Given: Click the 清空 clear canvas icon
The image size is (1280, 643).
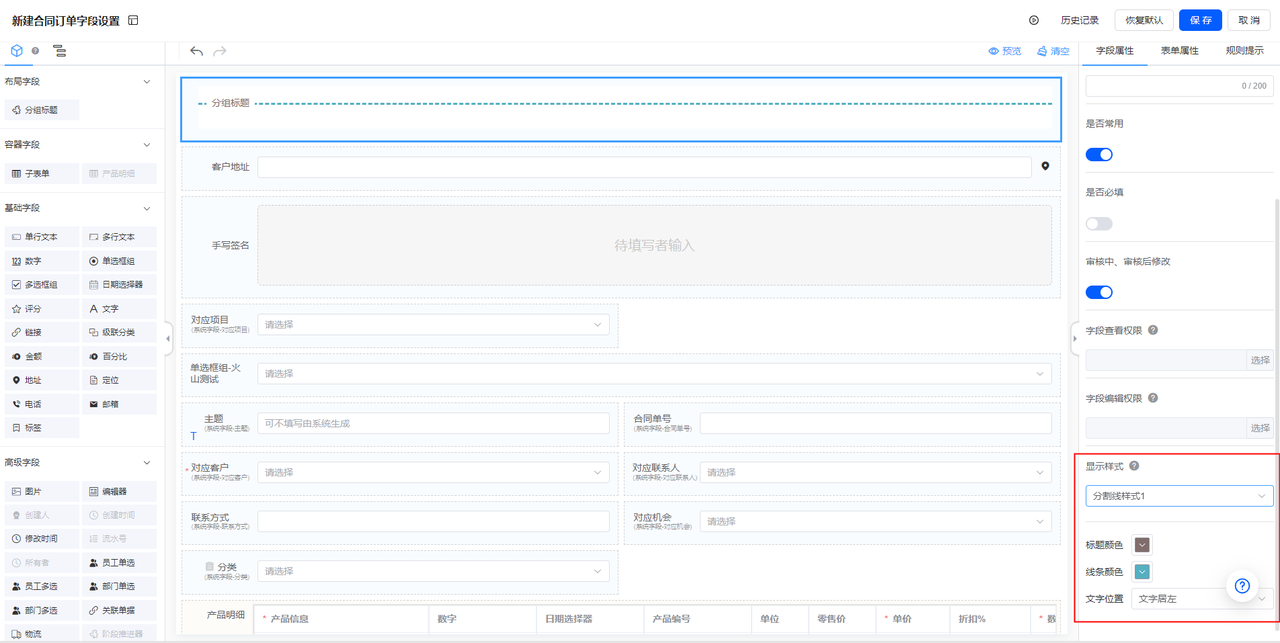Looking at the screenshot, I should tap(1042, 51).
